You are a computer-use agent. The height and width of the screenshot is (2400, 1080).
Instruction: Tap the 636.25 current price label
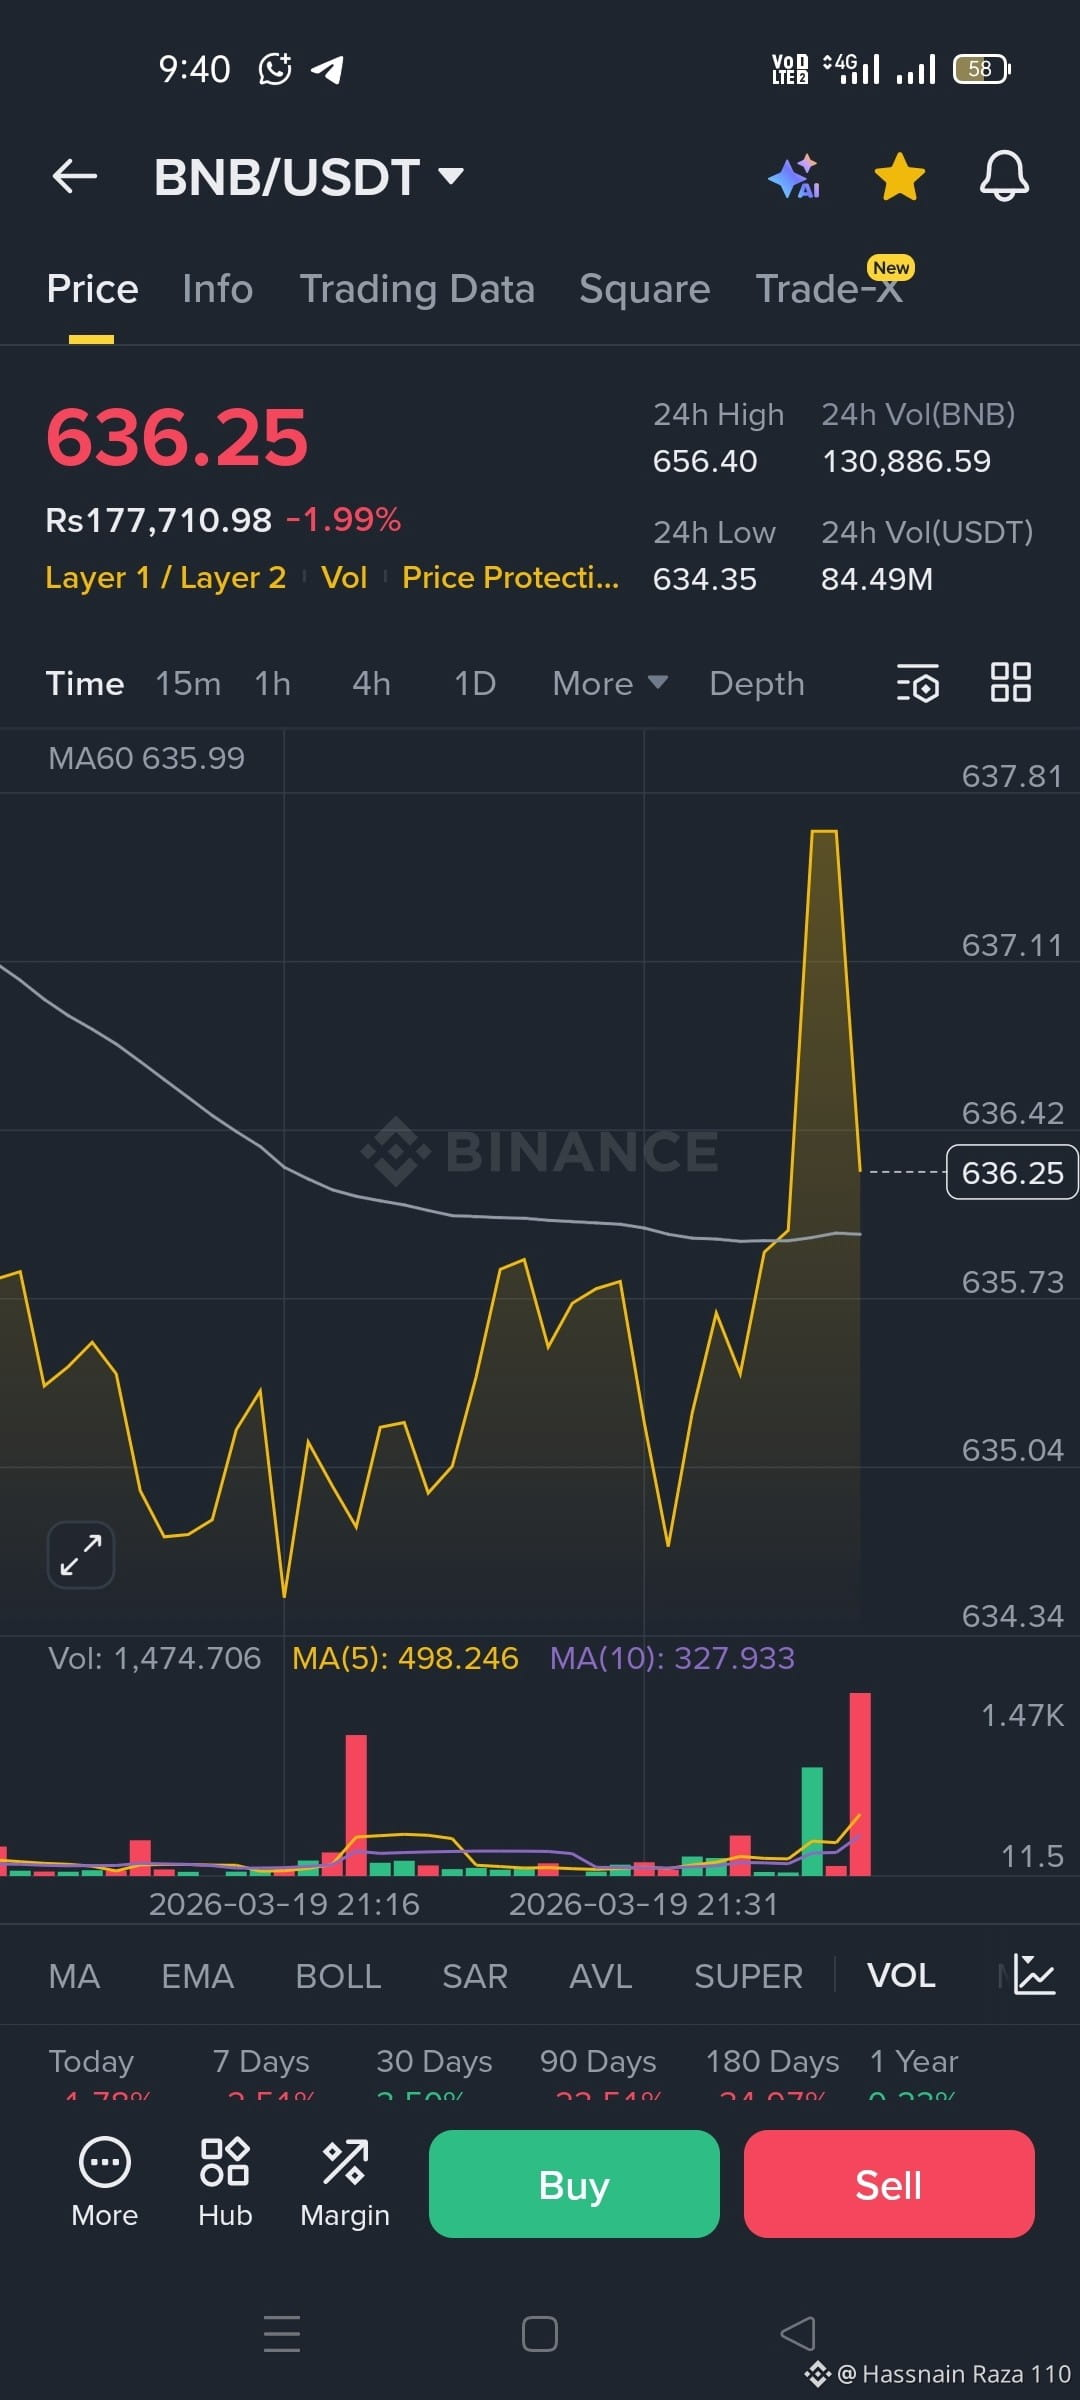(x=1012, y=1172)
